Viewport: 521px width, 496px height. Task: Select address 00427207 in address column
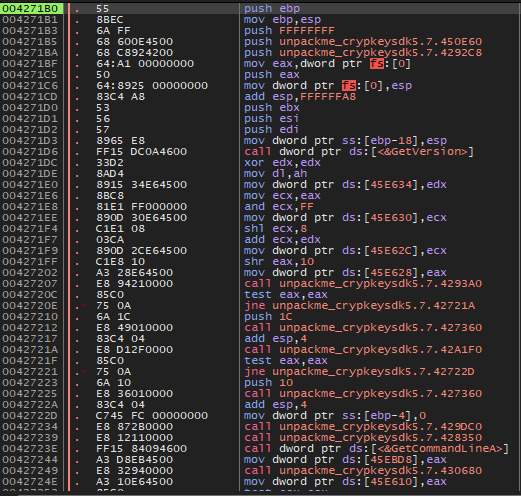pyautogui.click(x=30, y=283)
